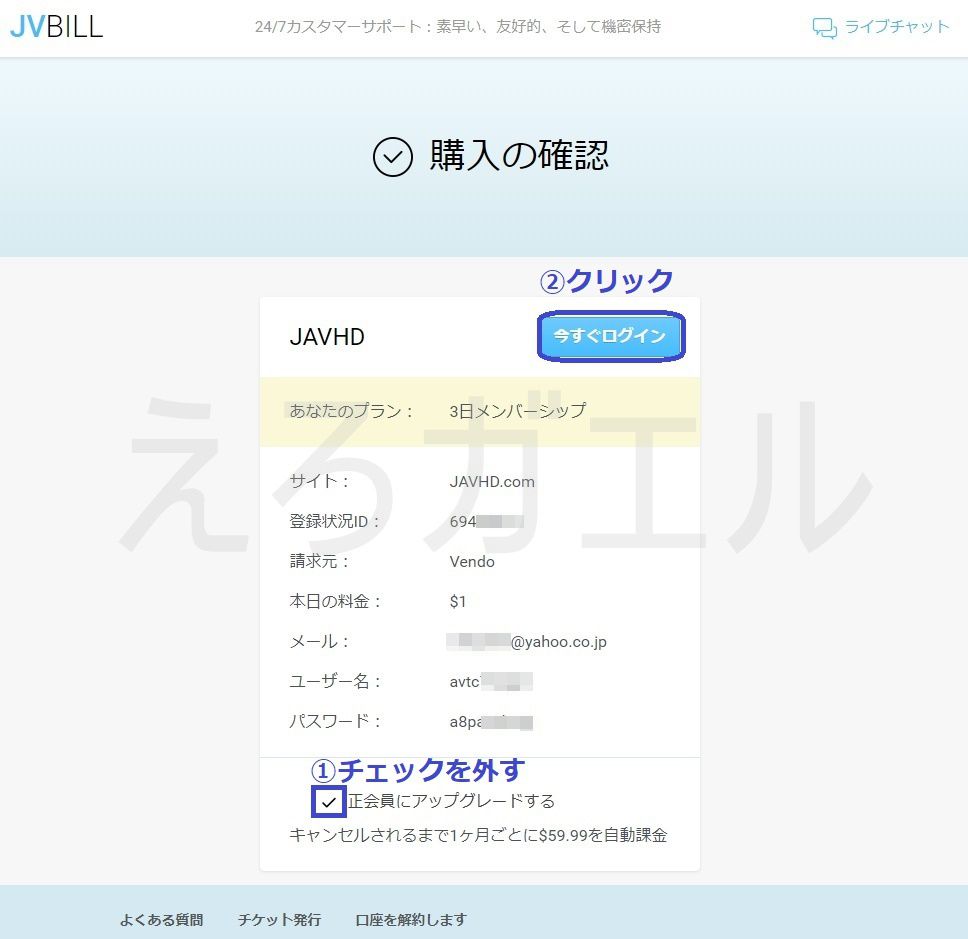Viewport: 968px width, 939px height.
Task: Click the JVBILL logo
Action: pyautogui.click(x=57, y=27)
